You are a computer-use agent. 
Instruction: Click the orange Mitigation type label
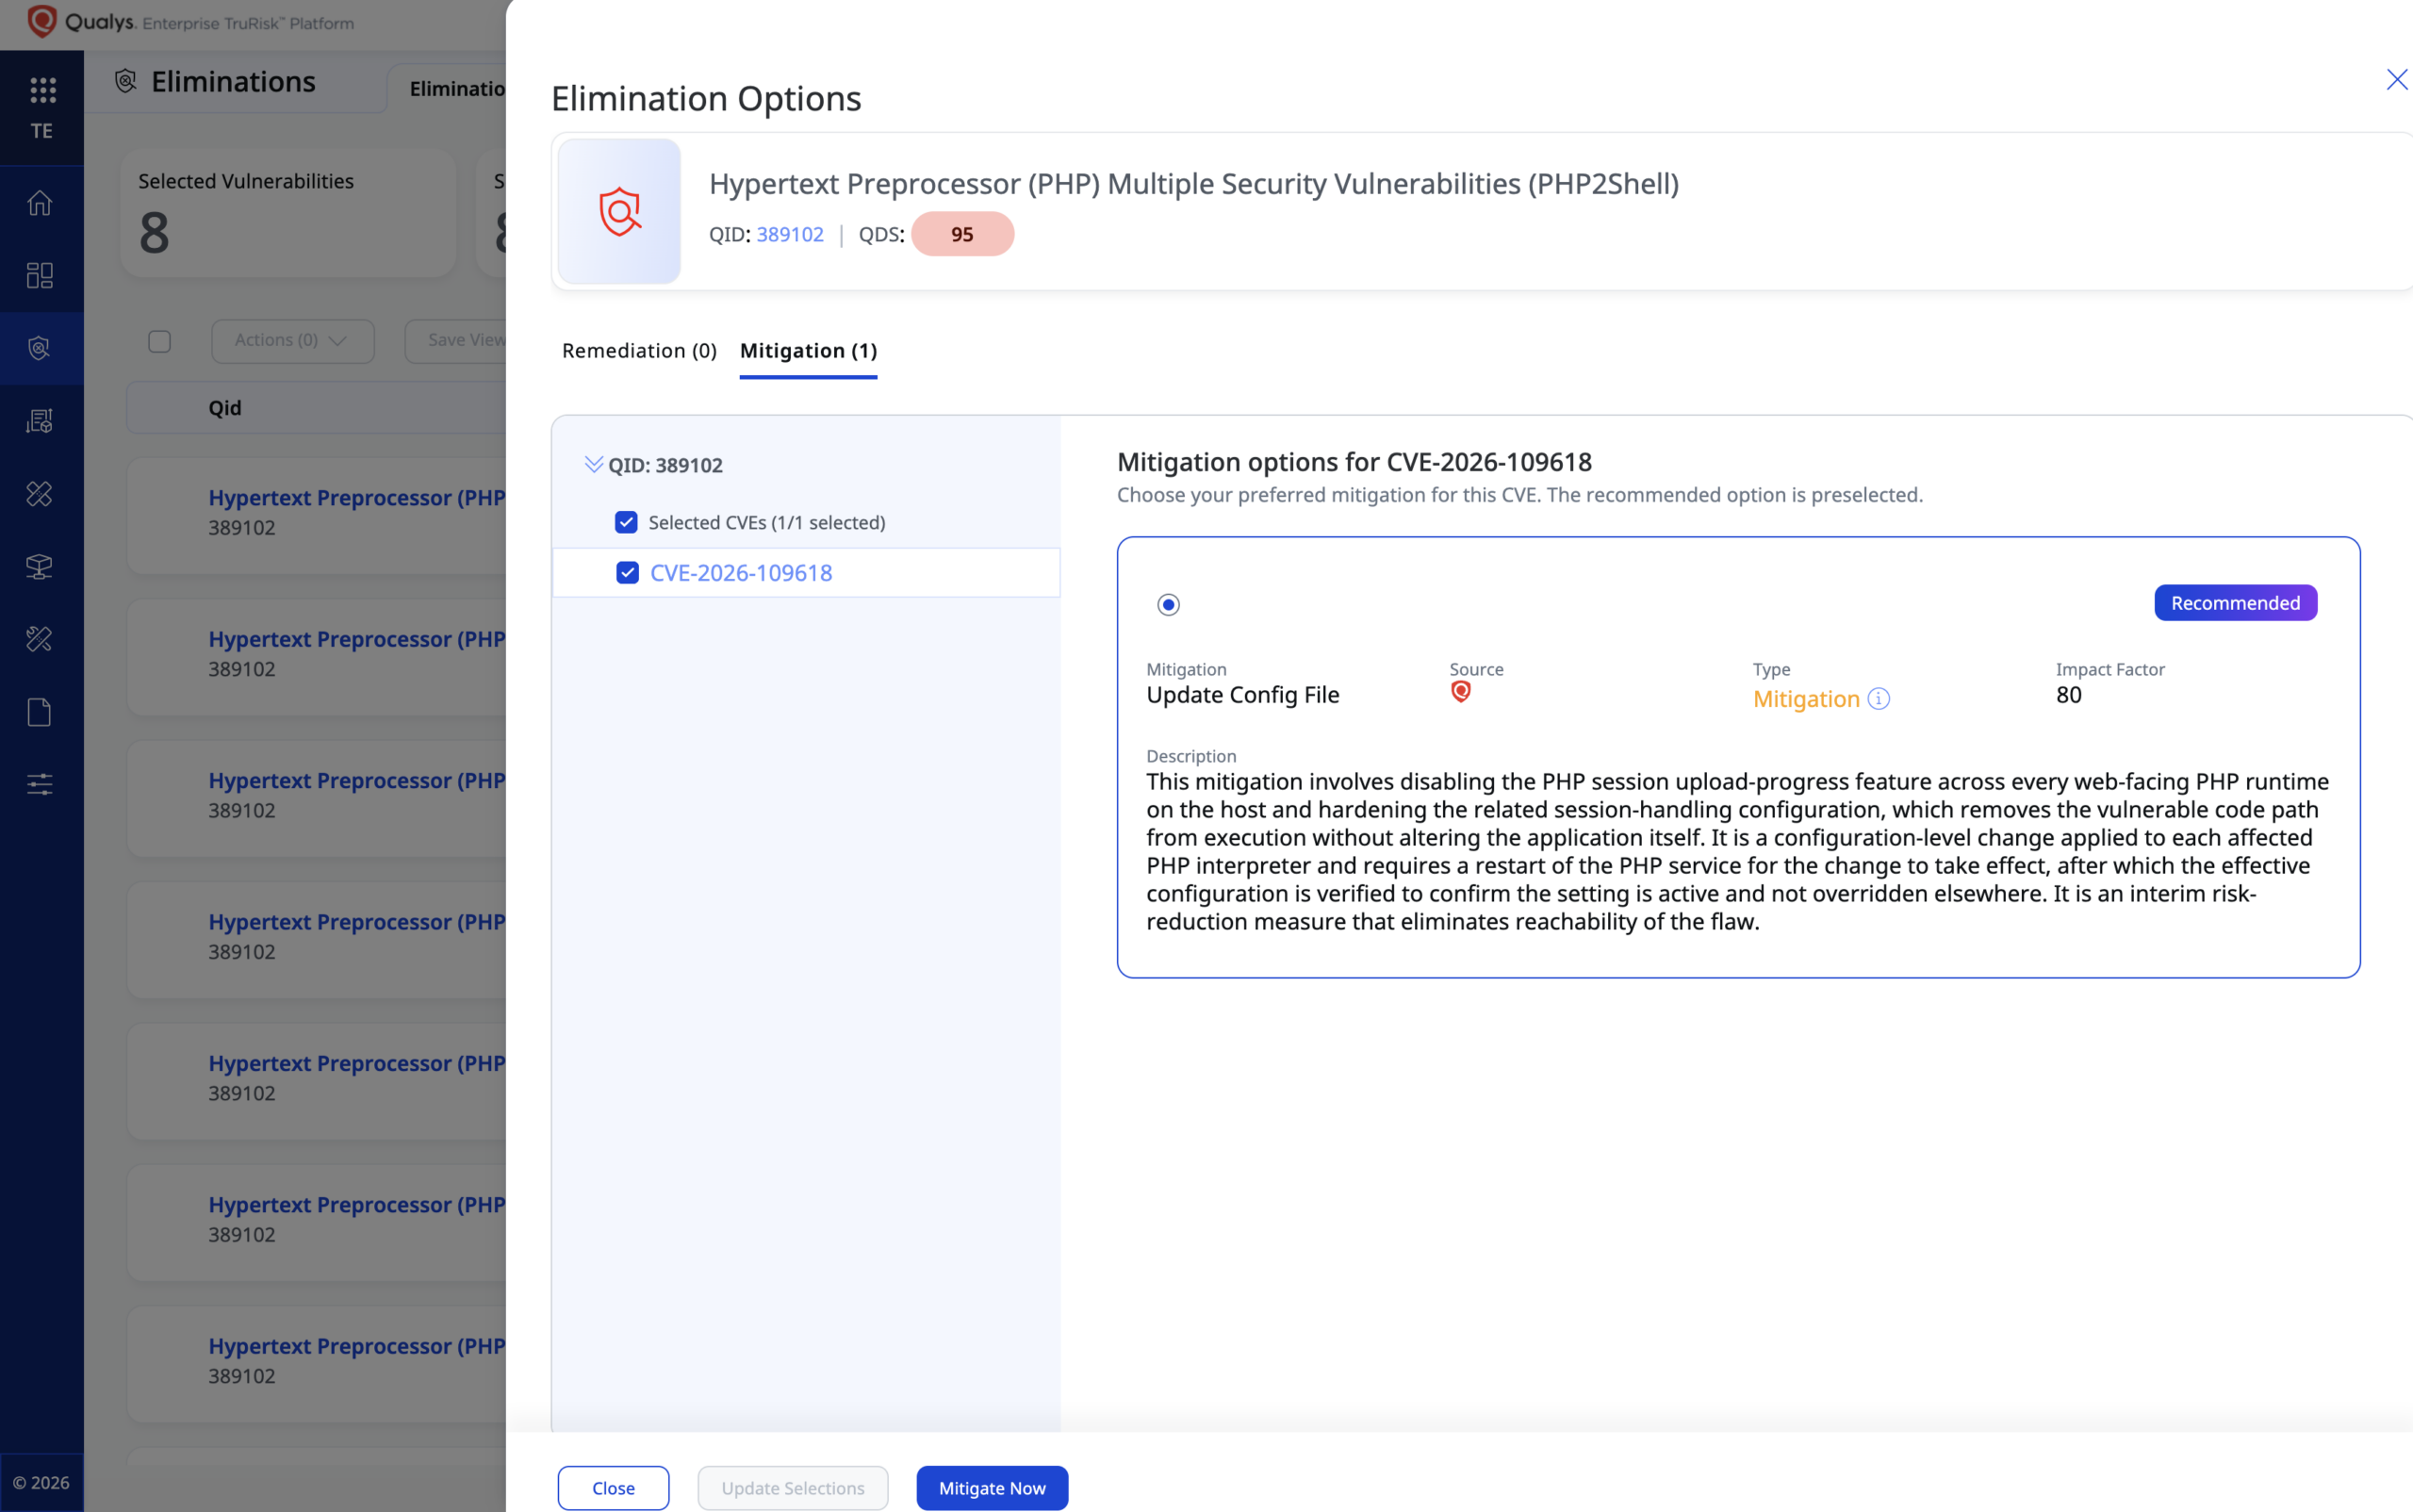(1806, 699)
